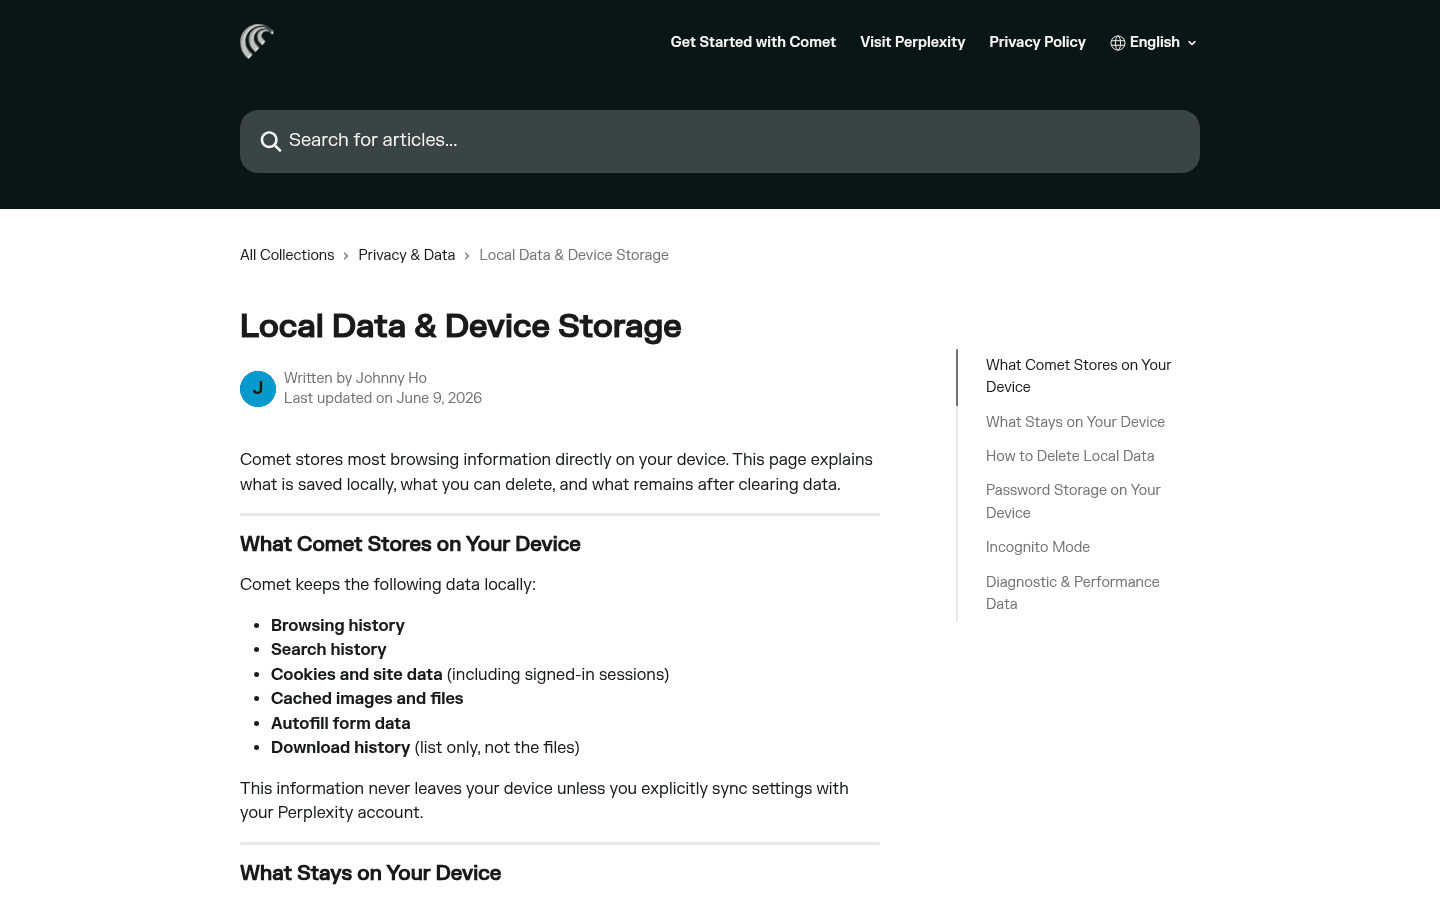Click What Comet Stores on Your Device heading
The image size is (1440, 900).
pyautogui.click(x=410, y=544)
